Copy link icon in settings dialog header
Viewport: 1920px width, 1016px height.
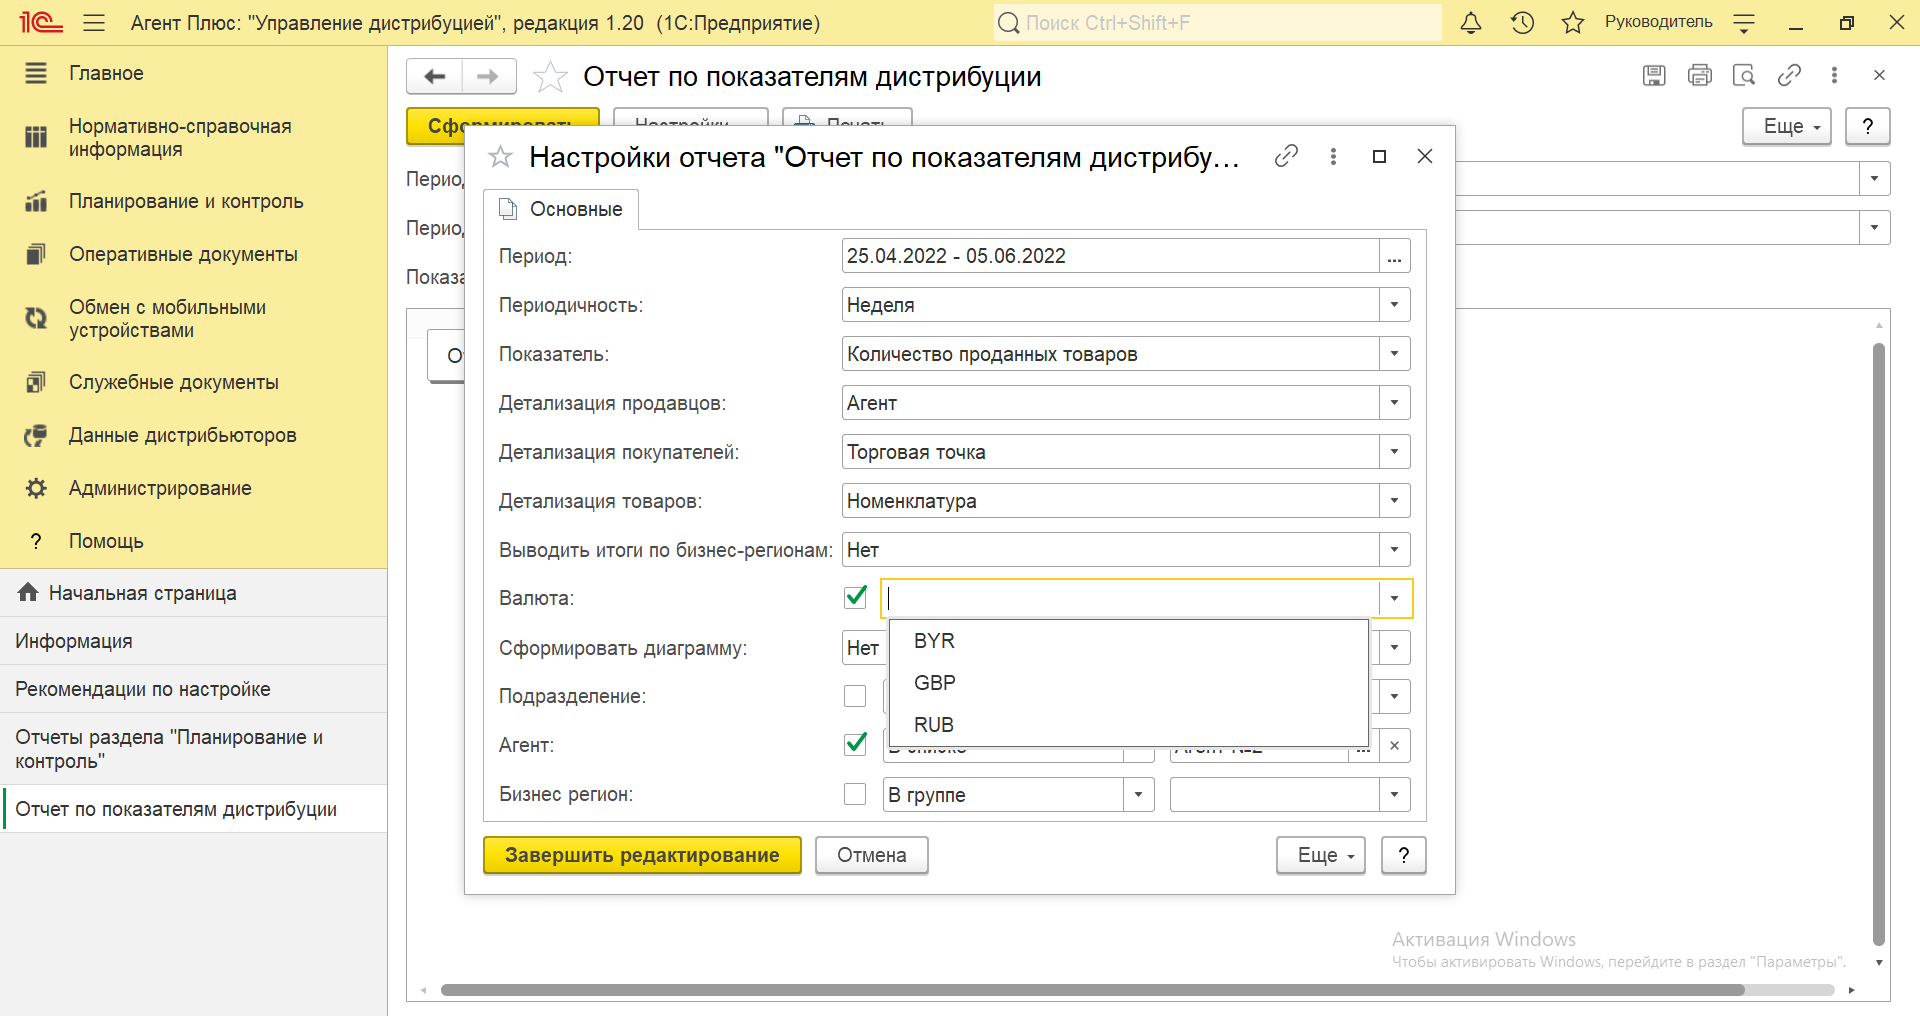click(x=1286, y=156)
